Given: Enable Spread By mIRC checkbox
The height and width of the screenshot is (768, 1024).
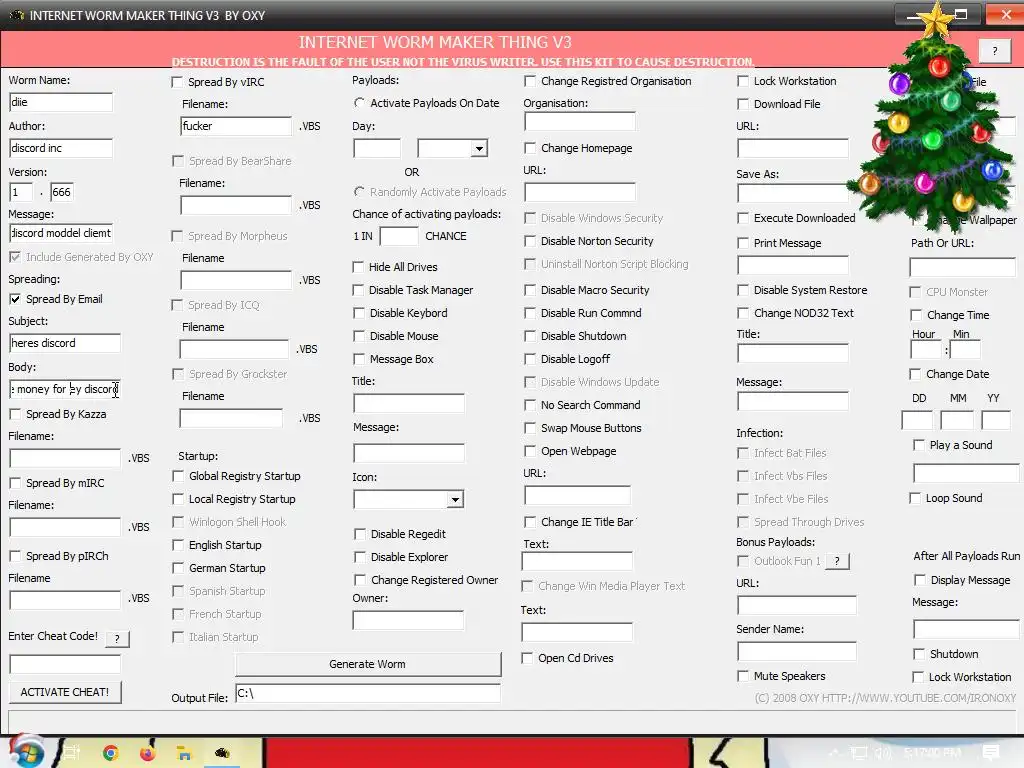Looking at the screenshot, I should [x=15, y=483].
